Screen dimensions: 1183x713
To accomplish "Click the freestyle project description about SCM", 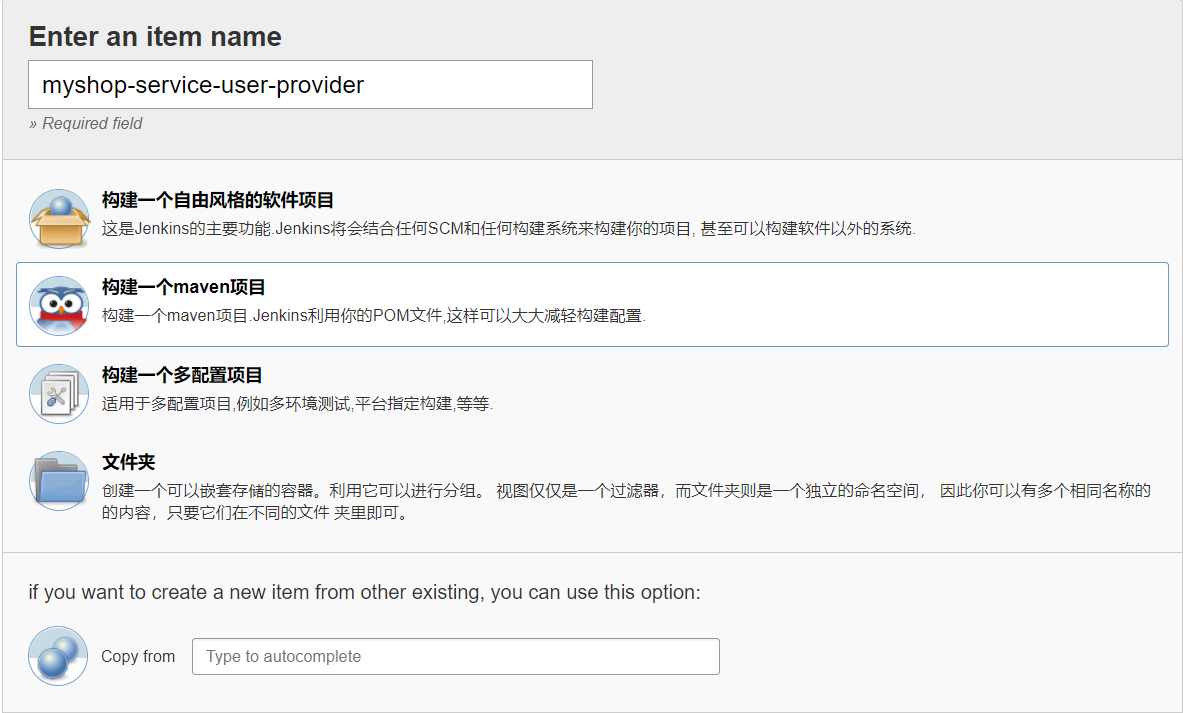I will point(508,228).
